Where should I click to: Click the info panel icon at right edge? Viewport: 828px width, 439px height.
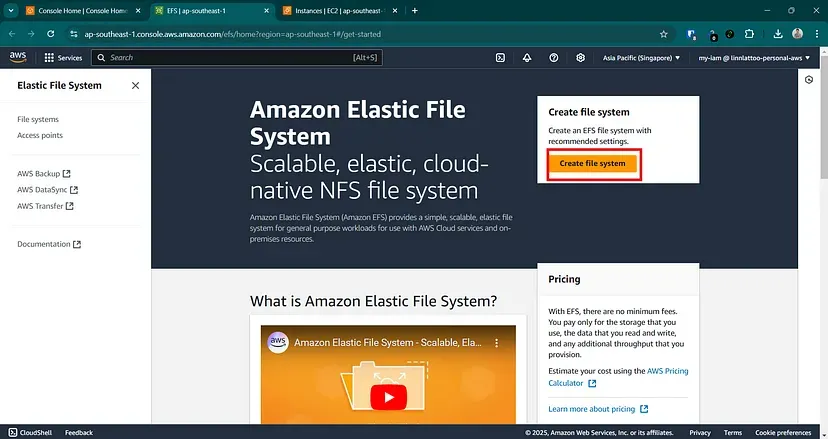point(808,80)
